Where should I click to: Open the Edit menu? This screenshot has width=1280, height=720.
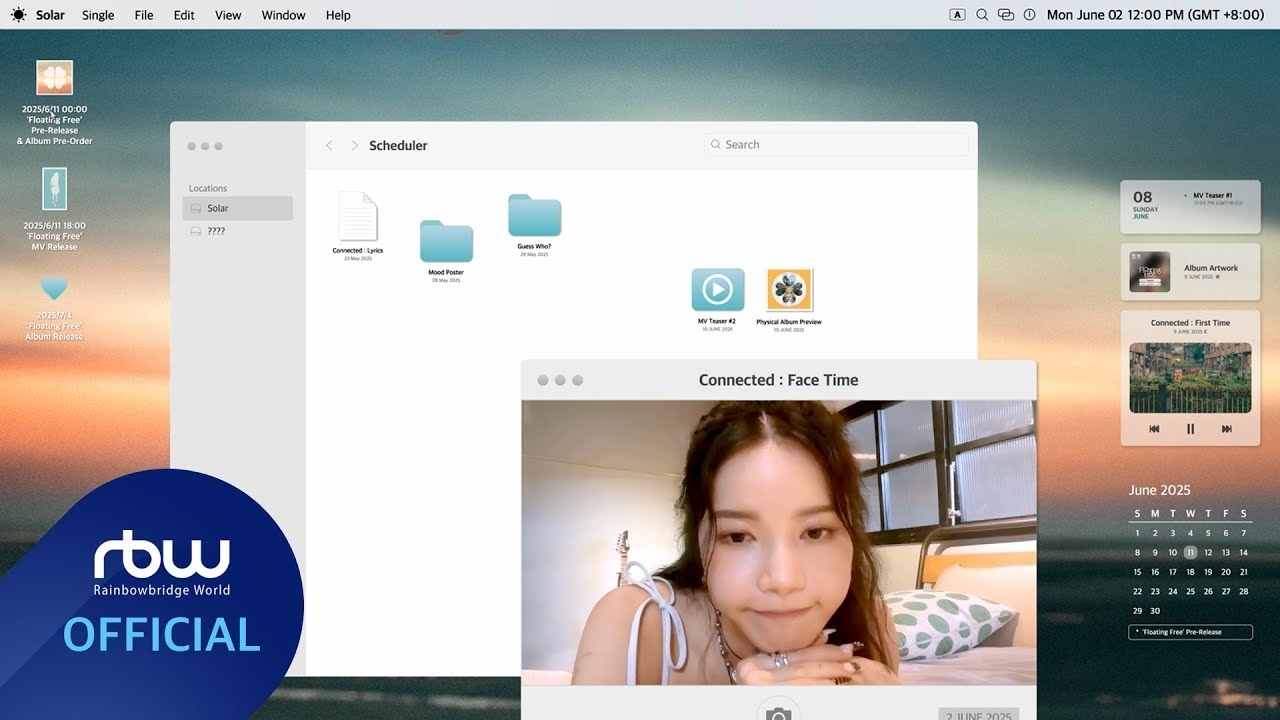pyautogui.click(x=184, y=15)
